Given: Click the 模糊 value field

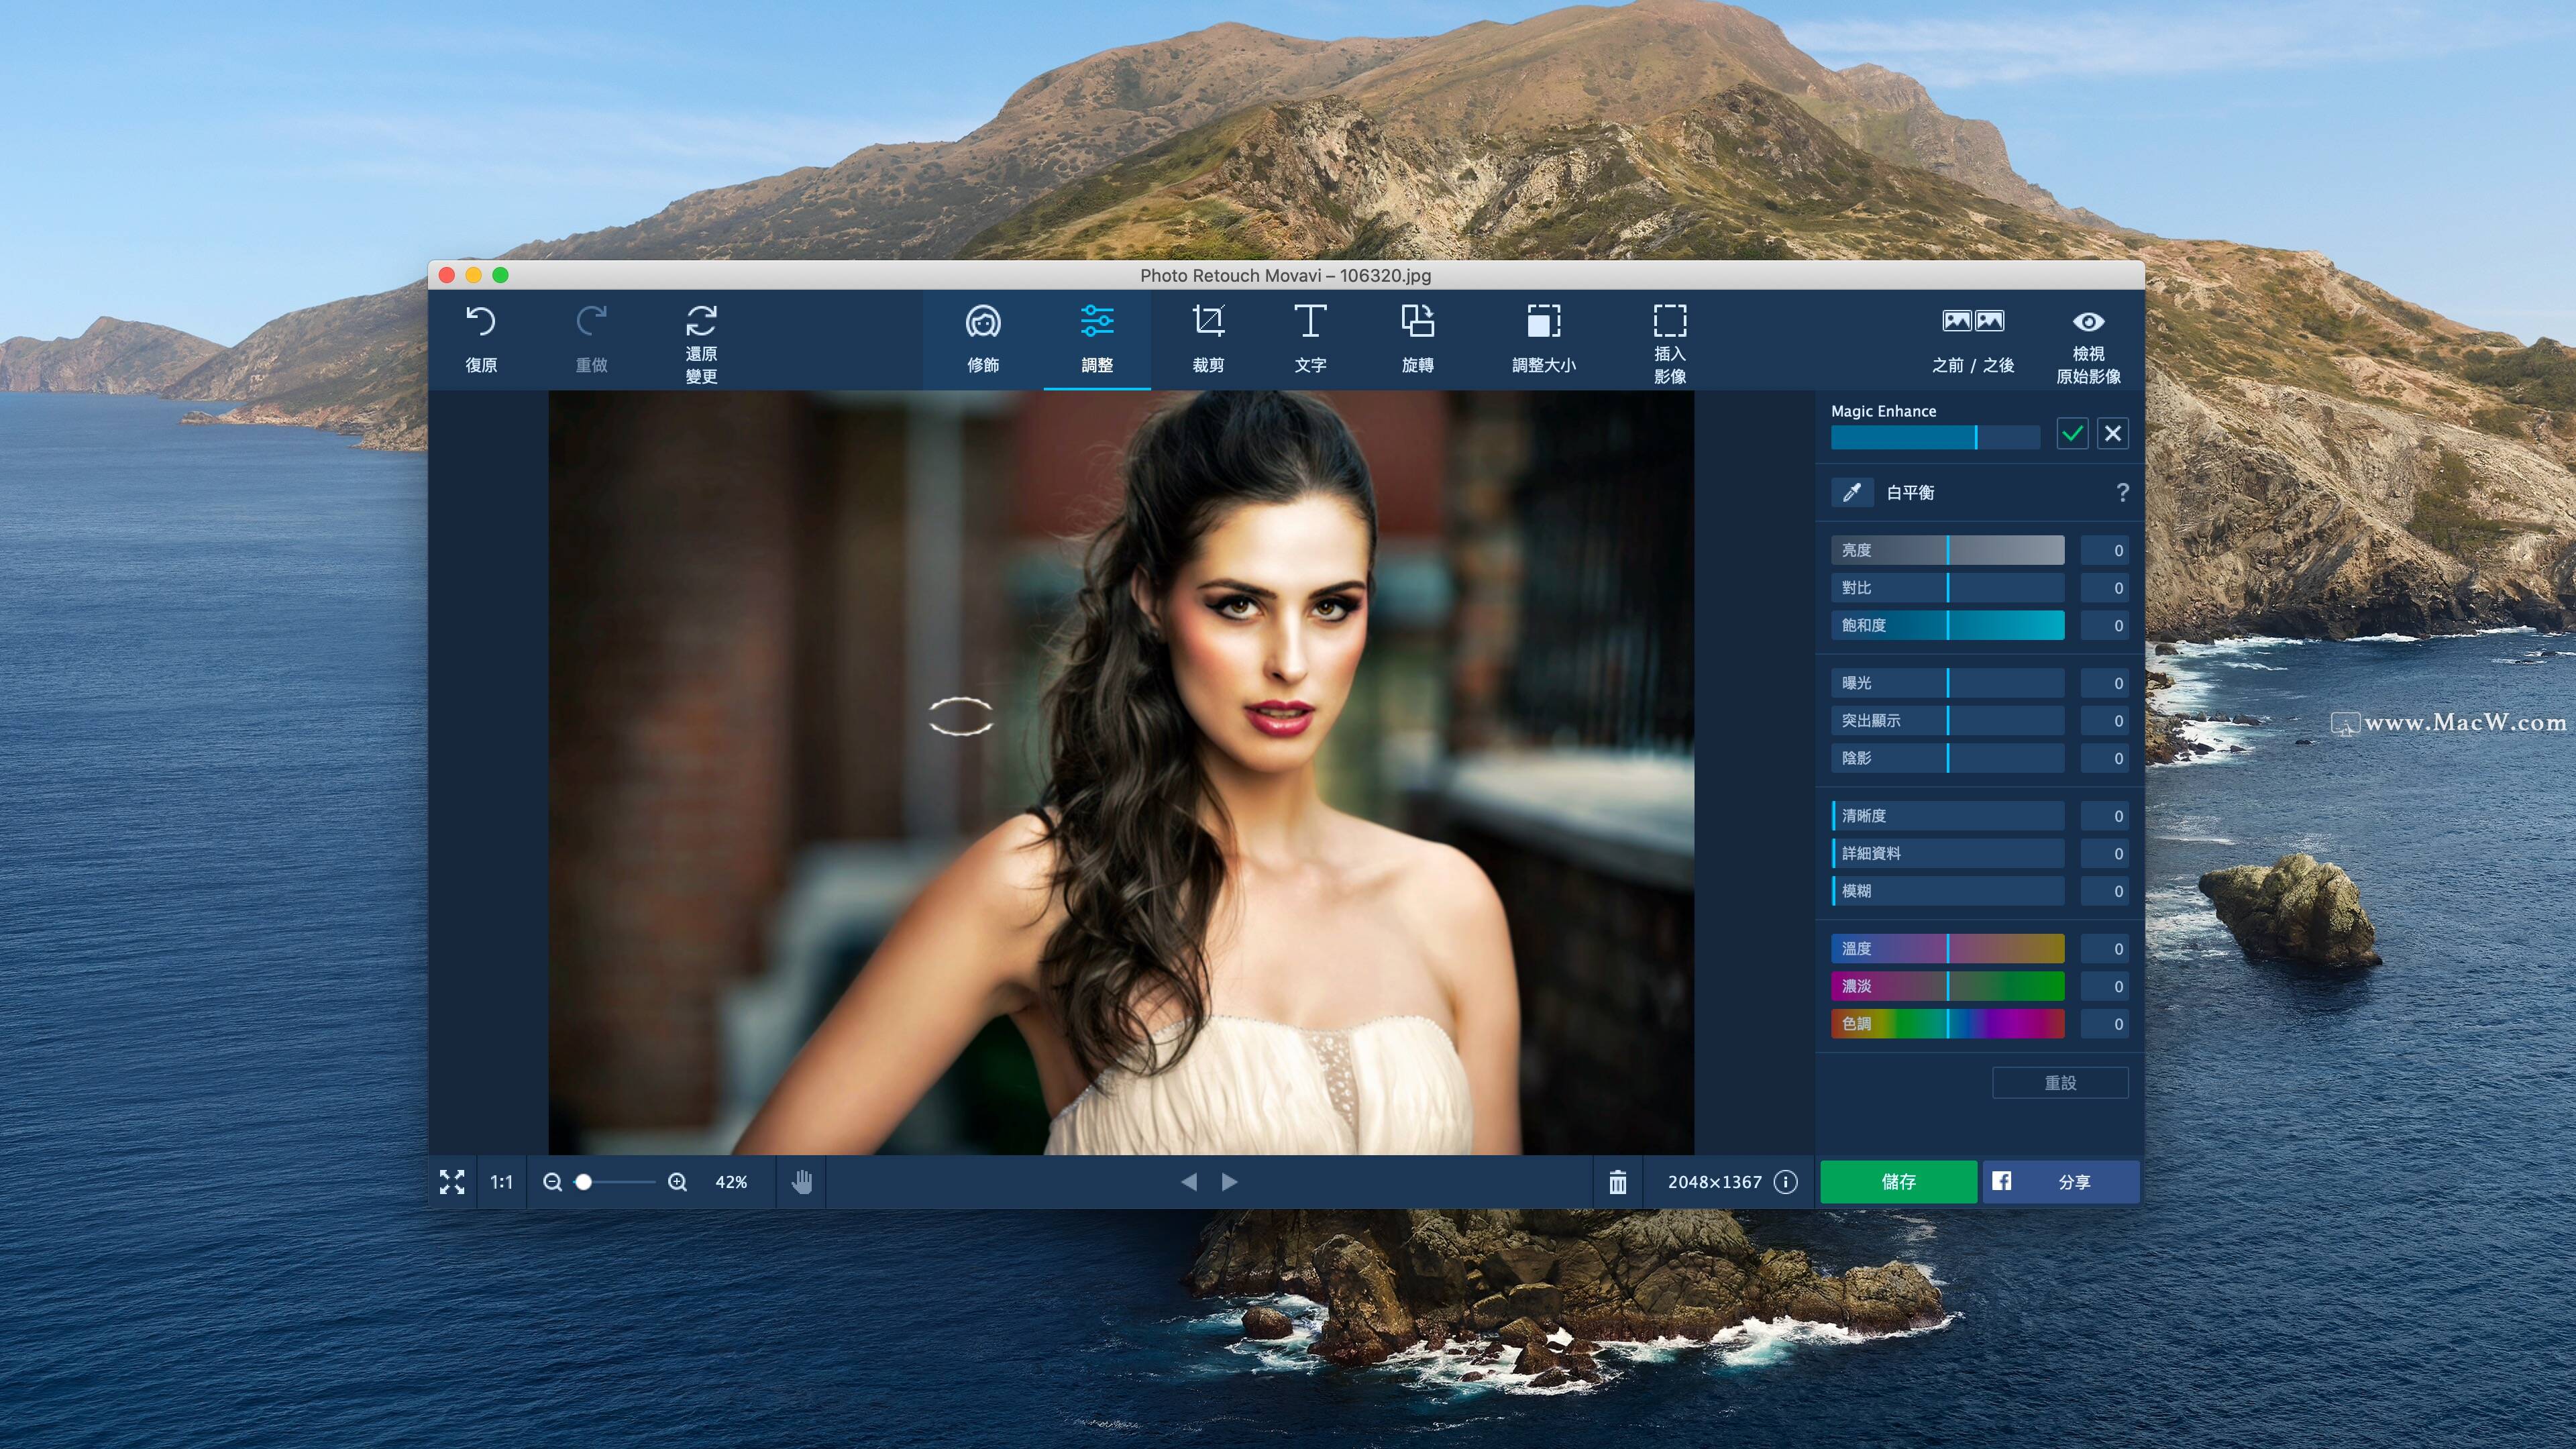Looking at the screenshot, I should click(2104, 891).
